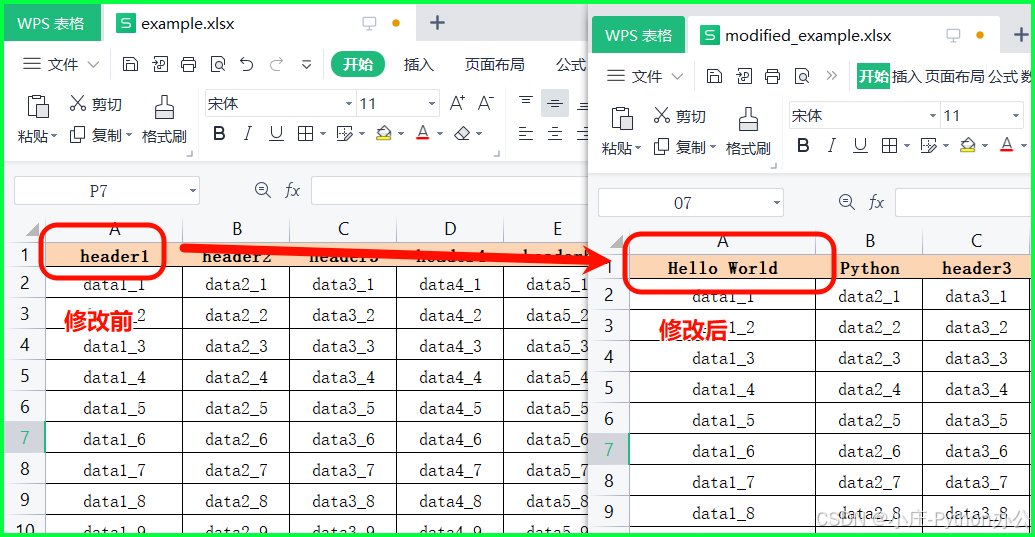This screenshot has height=537, width=1035.
Task: Open Copy (复制) dropdown in example.xlsx
Action: point(129,135)
